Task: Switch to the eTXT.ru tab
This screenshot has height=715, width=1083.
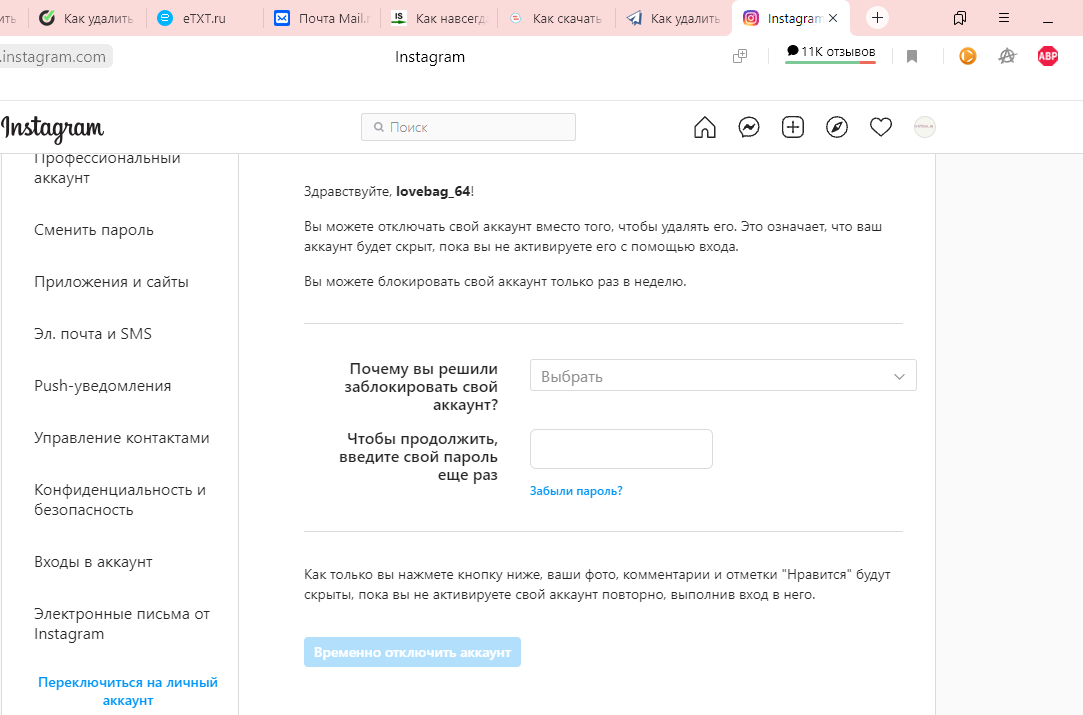Action: [205, 19]
